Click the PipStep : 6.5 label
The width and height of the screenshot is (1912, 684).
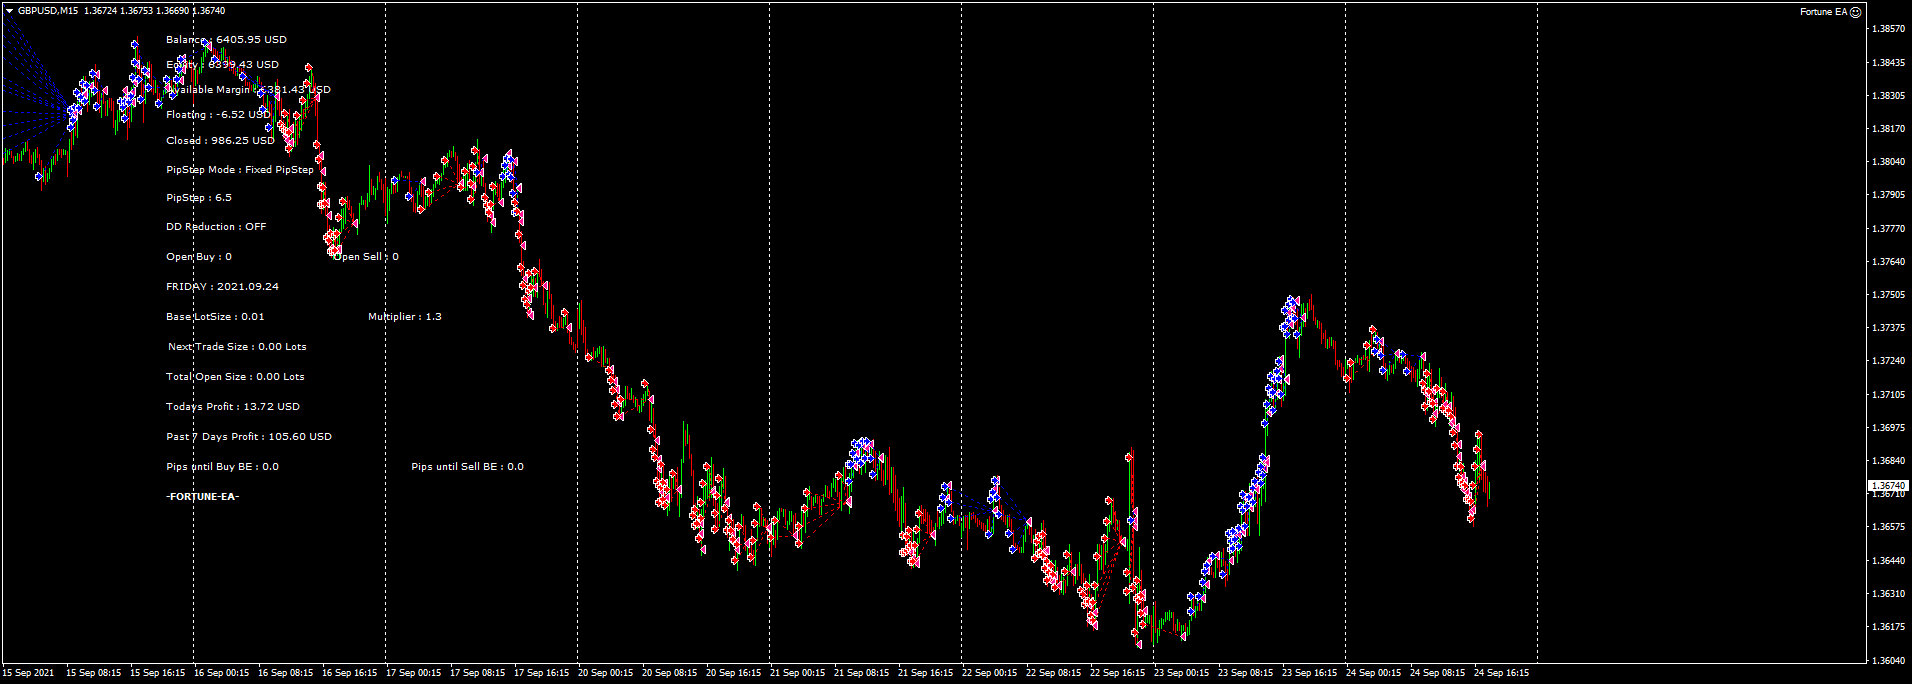(199, 198)
